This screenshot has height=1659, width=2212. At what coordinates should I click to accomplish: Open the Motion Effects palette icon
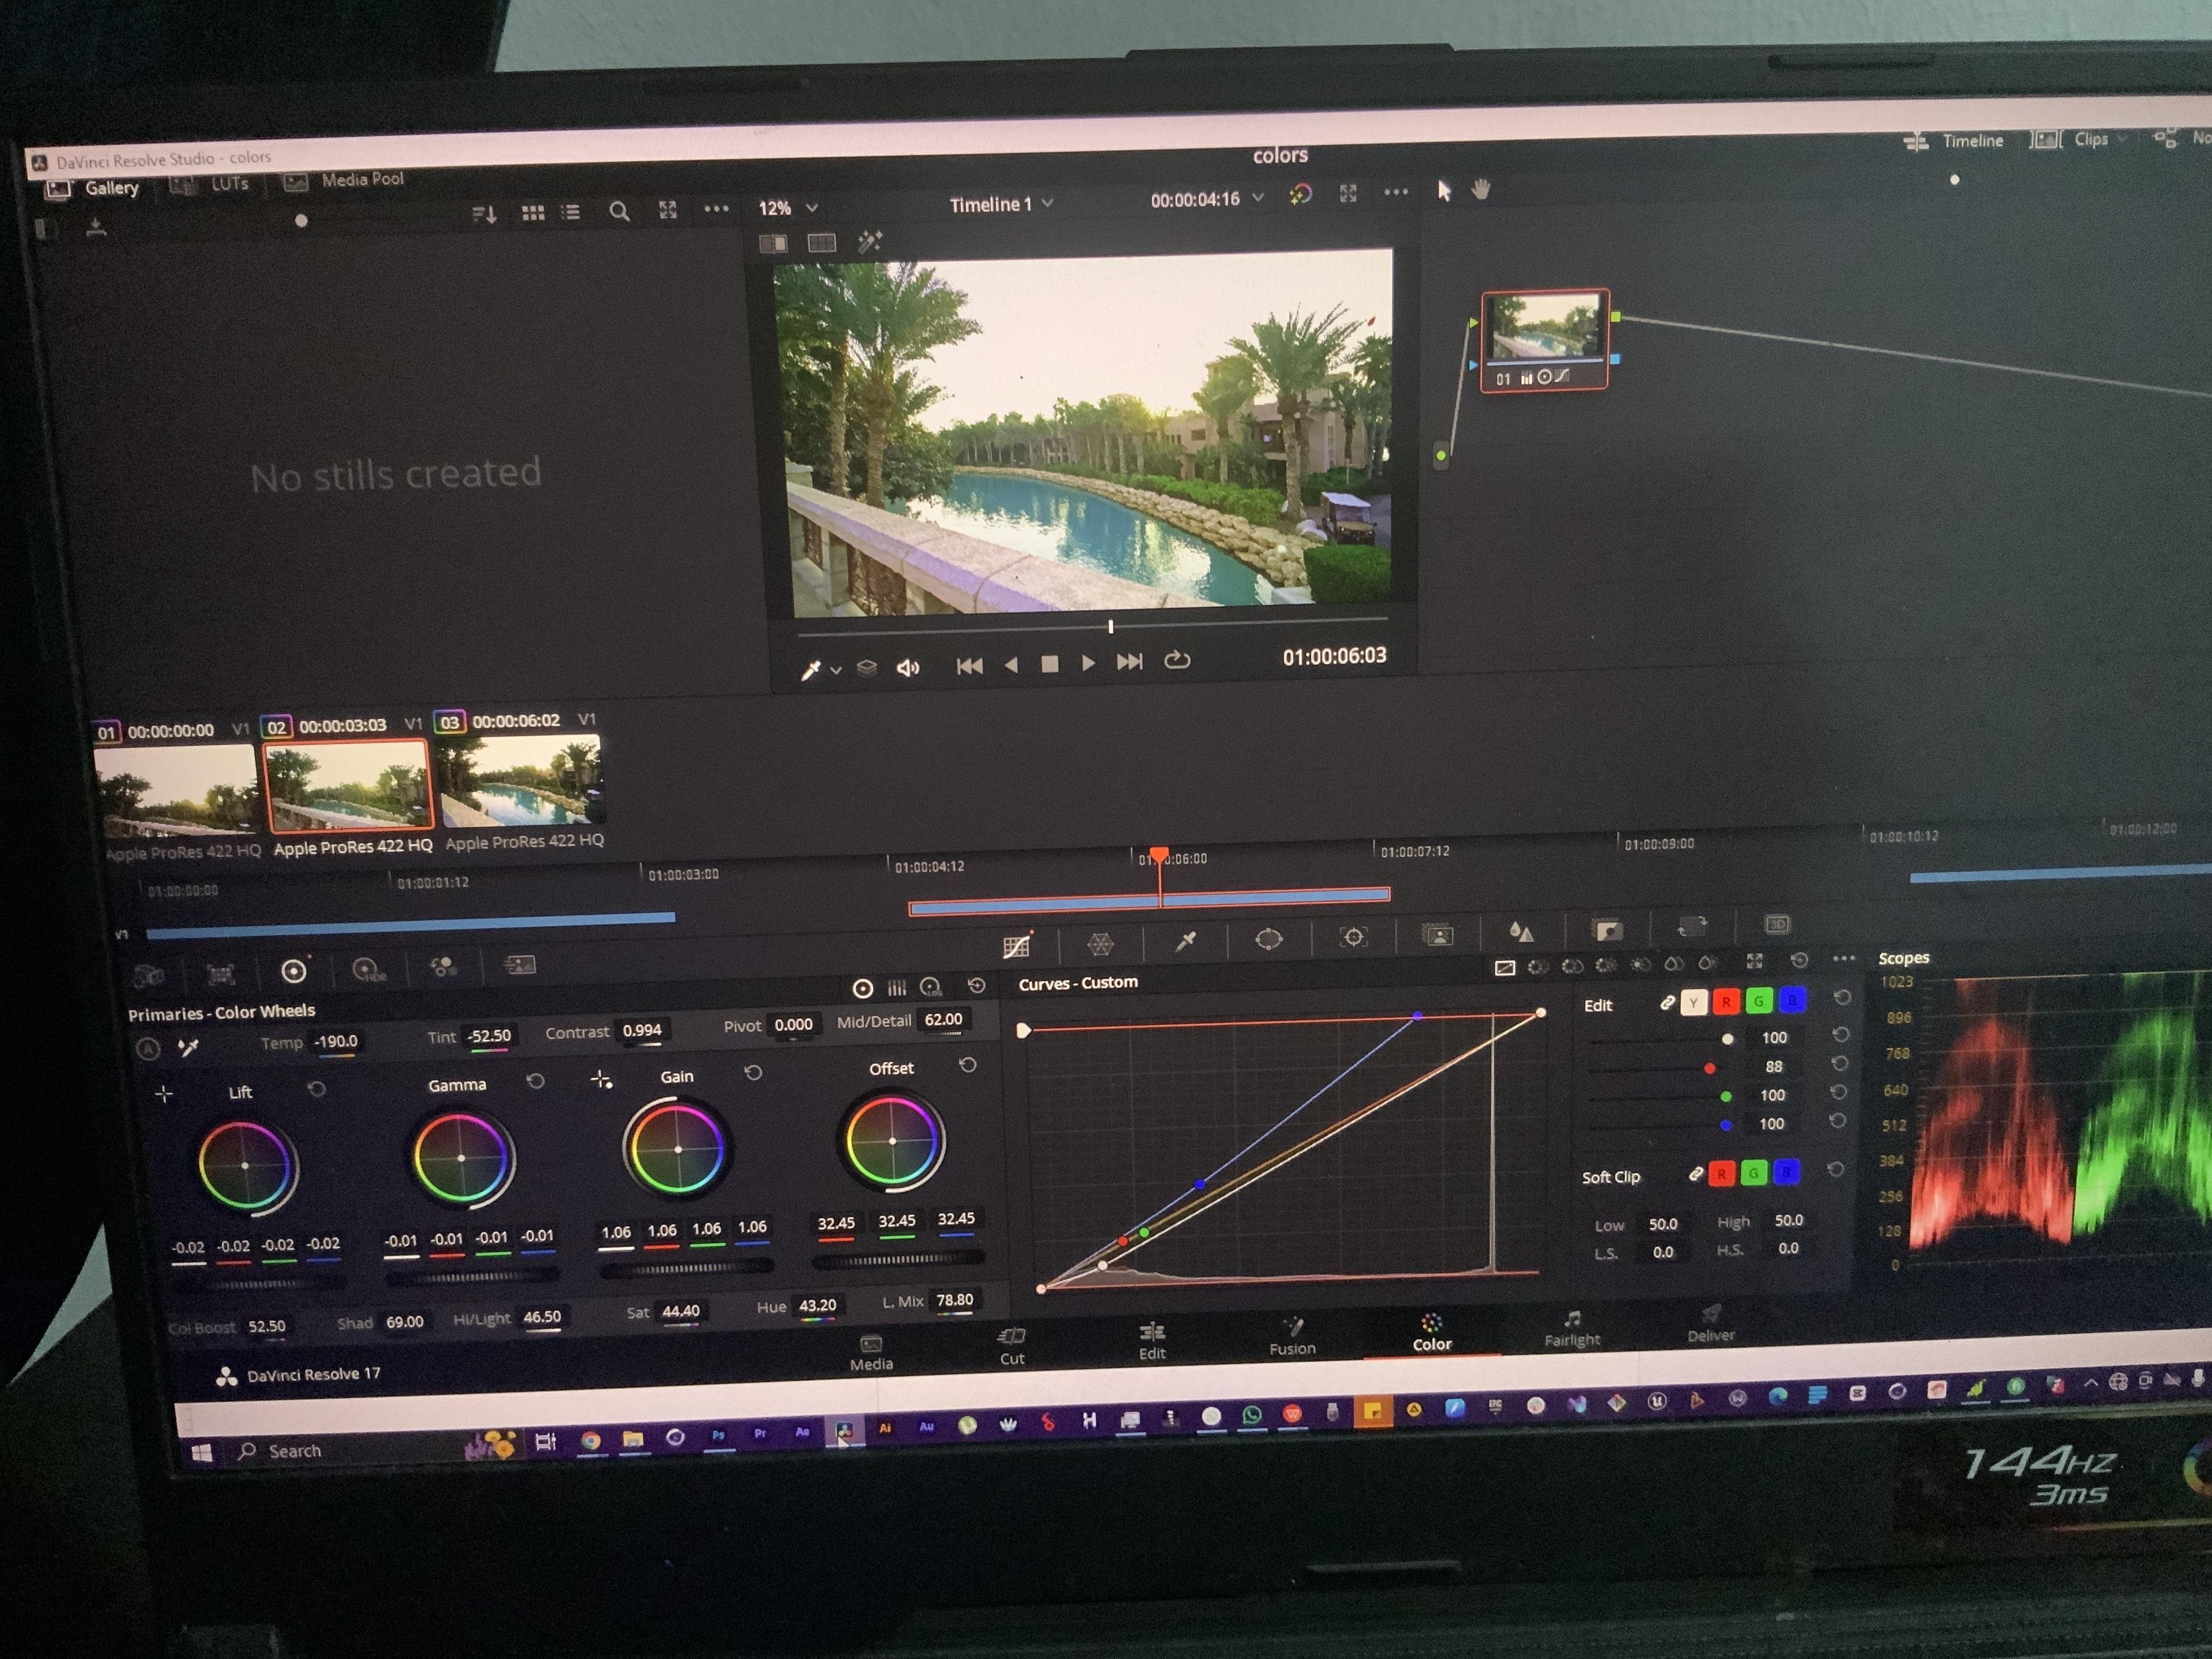tap(519, 964)
